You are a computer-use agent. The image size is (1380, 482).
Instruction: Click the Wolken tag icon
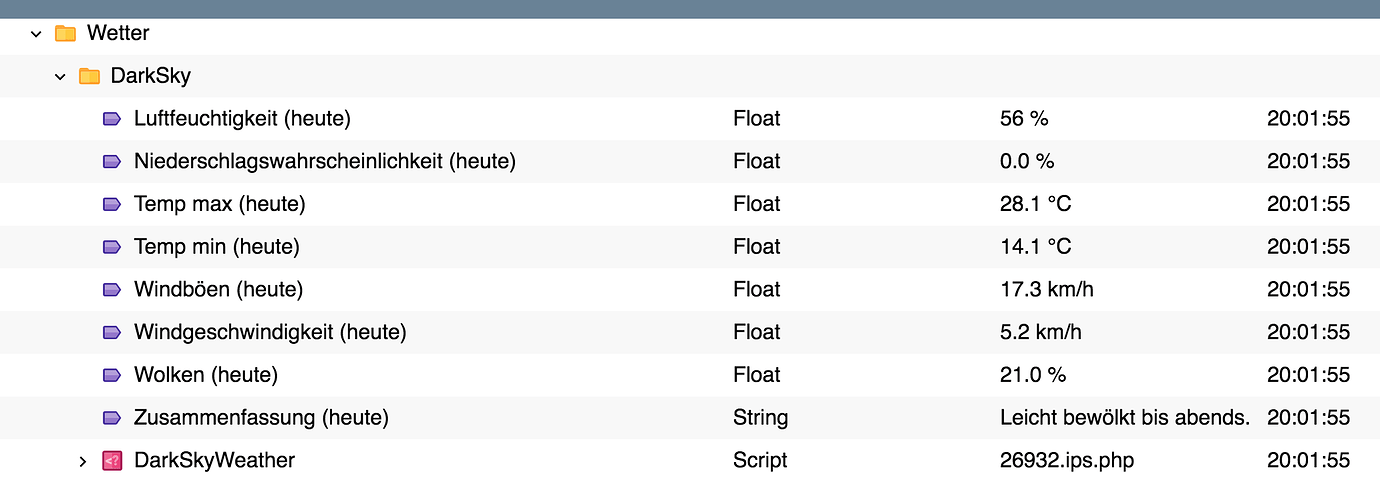pyautogui.click(x=112, y=375)
